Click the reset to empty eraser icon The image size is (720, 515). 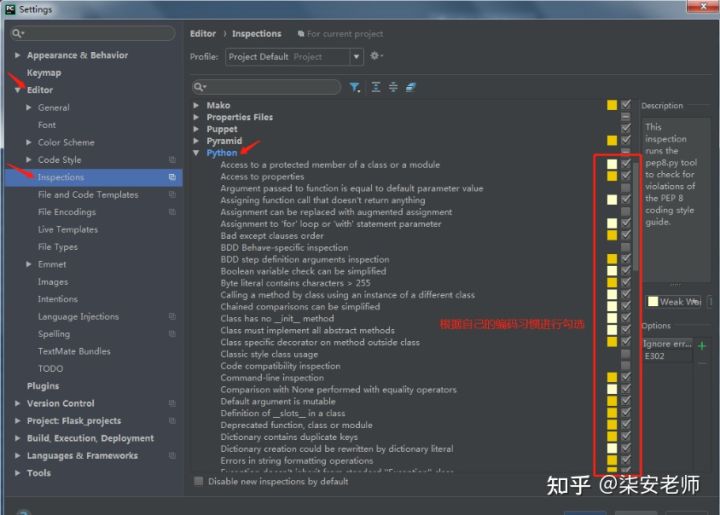coord(411,87)
